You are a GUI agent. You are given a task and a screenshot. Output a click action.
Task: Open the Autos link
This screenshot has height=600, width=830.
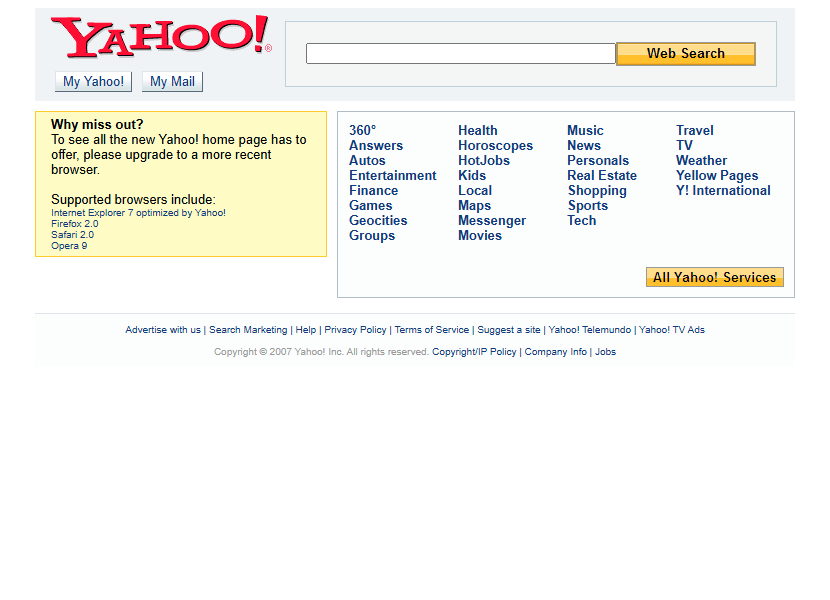click(367, 160)
